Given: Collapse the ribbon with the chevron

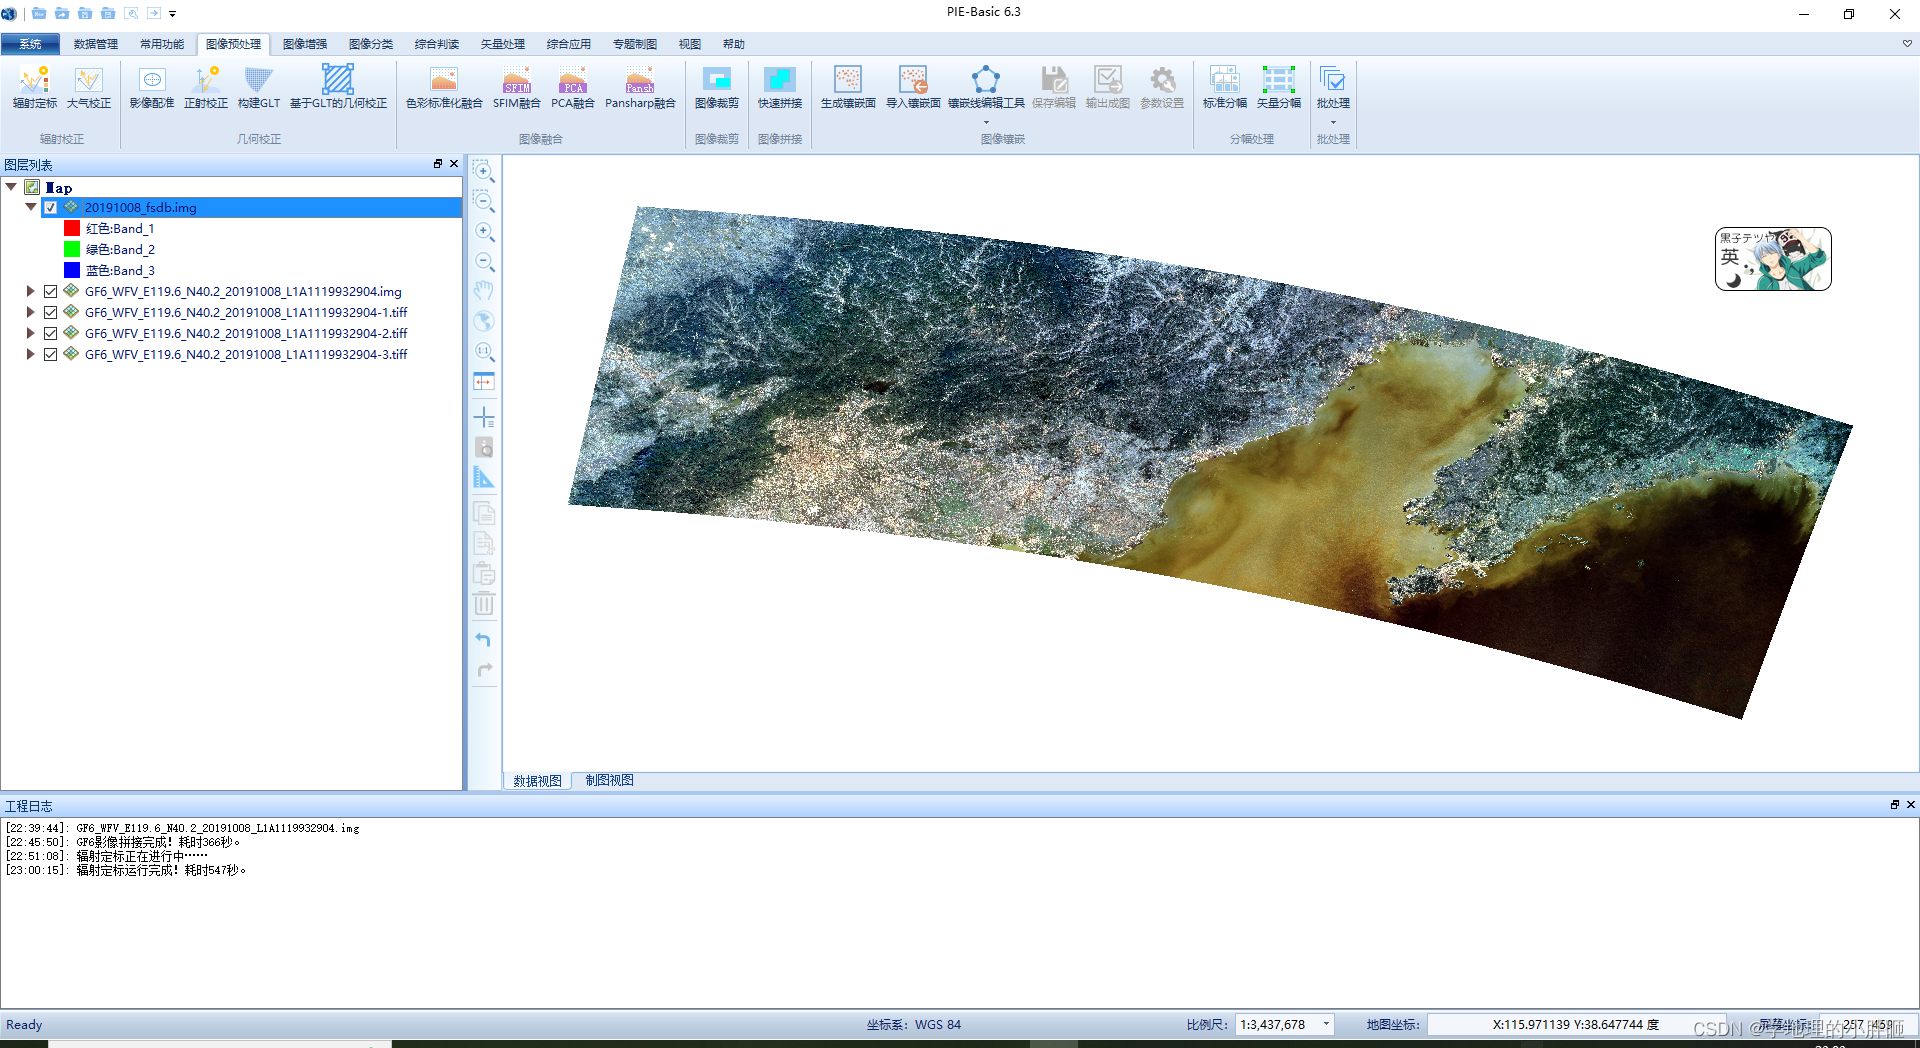Looking at the screenshot, I should click(1907, 44).
